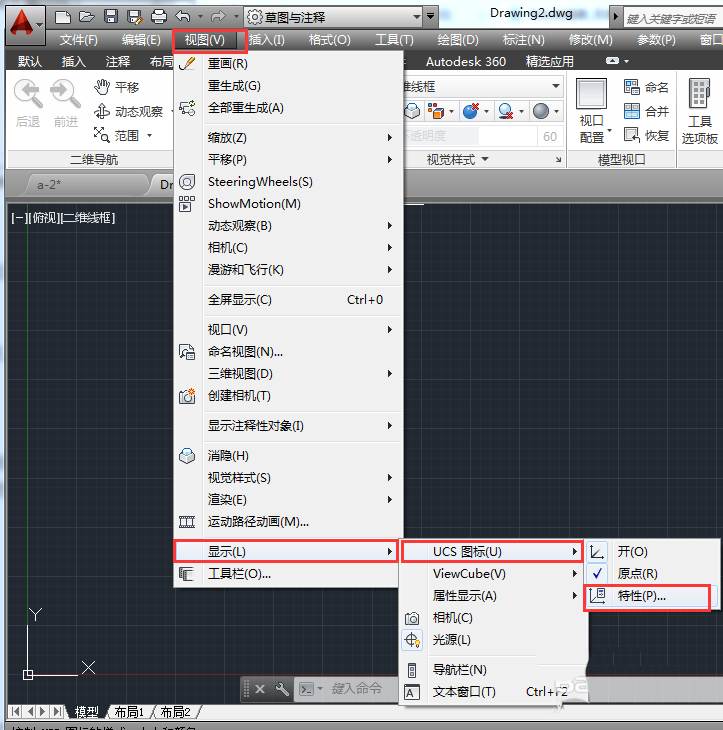Open the Draw (绘图) menu
This screenshot has width=723, height=730.
[x=458, y=40]
